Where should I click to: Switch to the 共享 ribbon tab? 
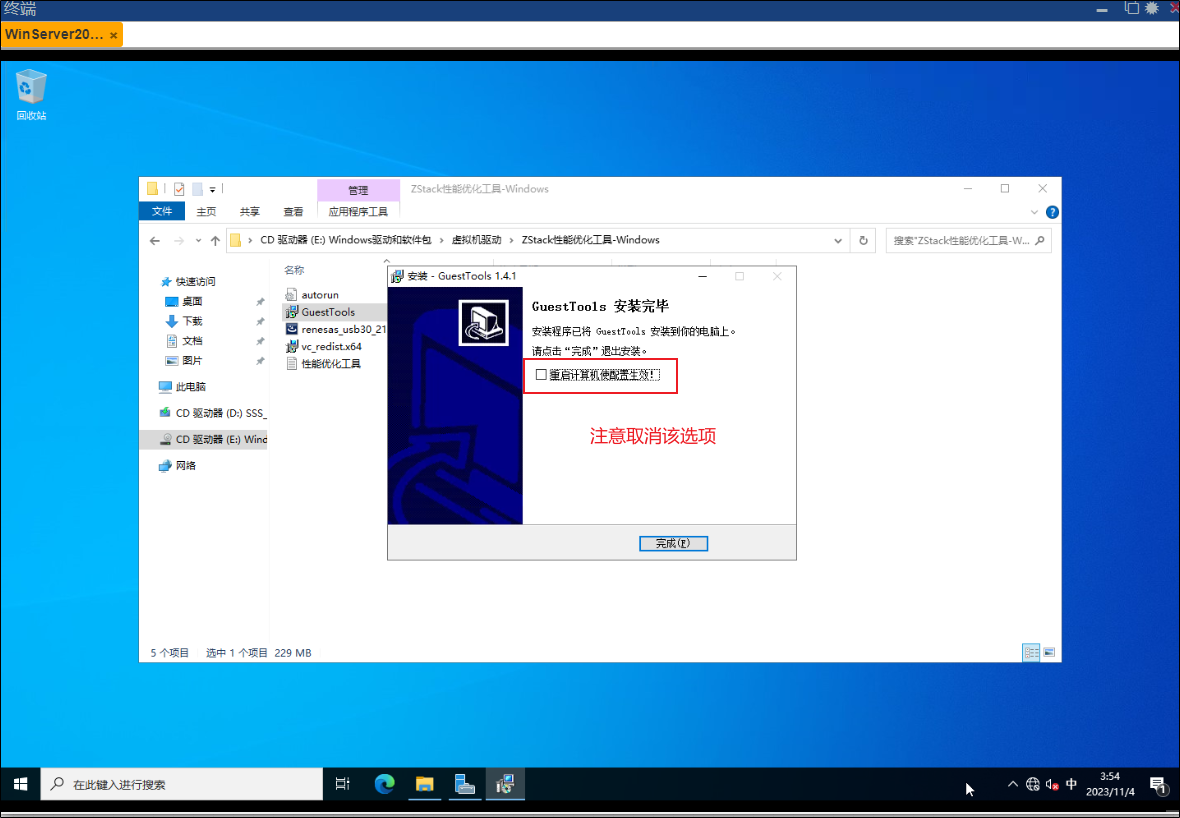tap(250, 211)
